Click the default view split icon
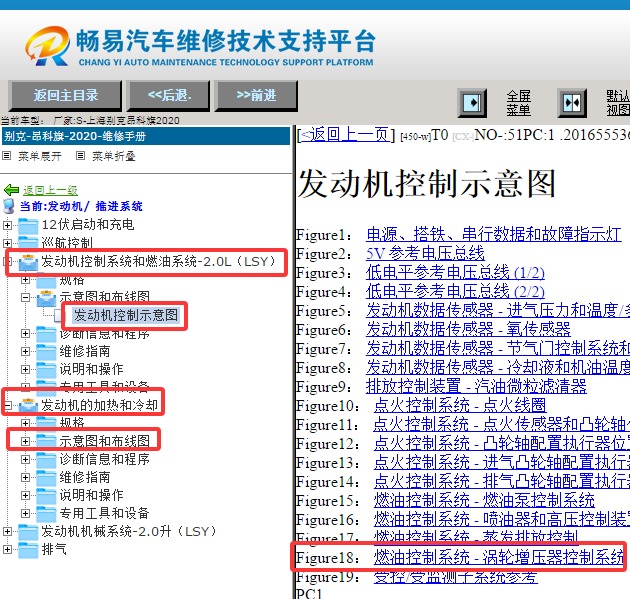The height and width of the screenshot is (599, 630). (x=572, y=103)
